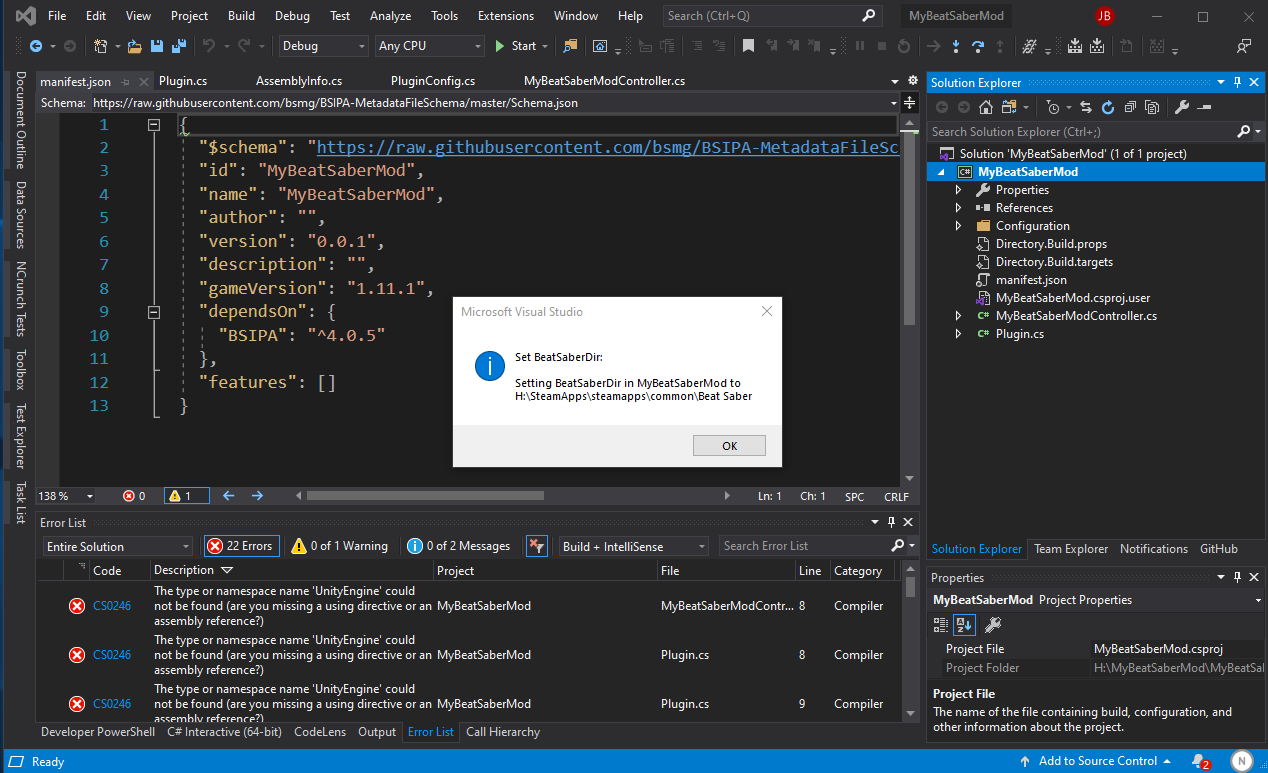1268x773 pixels.
Task: Refresh Solution Explorer with the blue arrow
Action: 1108,107
